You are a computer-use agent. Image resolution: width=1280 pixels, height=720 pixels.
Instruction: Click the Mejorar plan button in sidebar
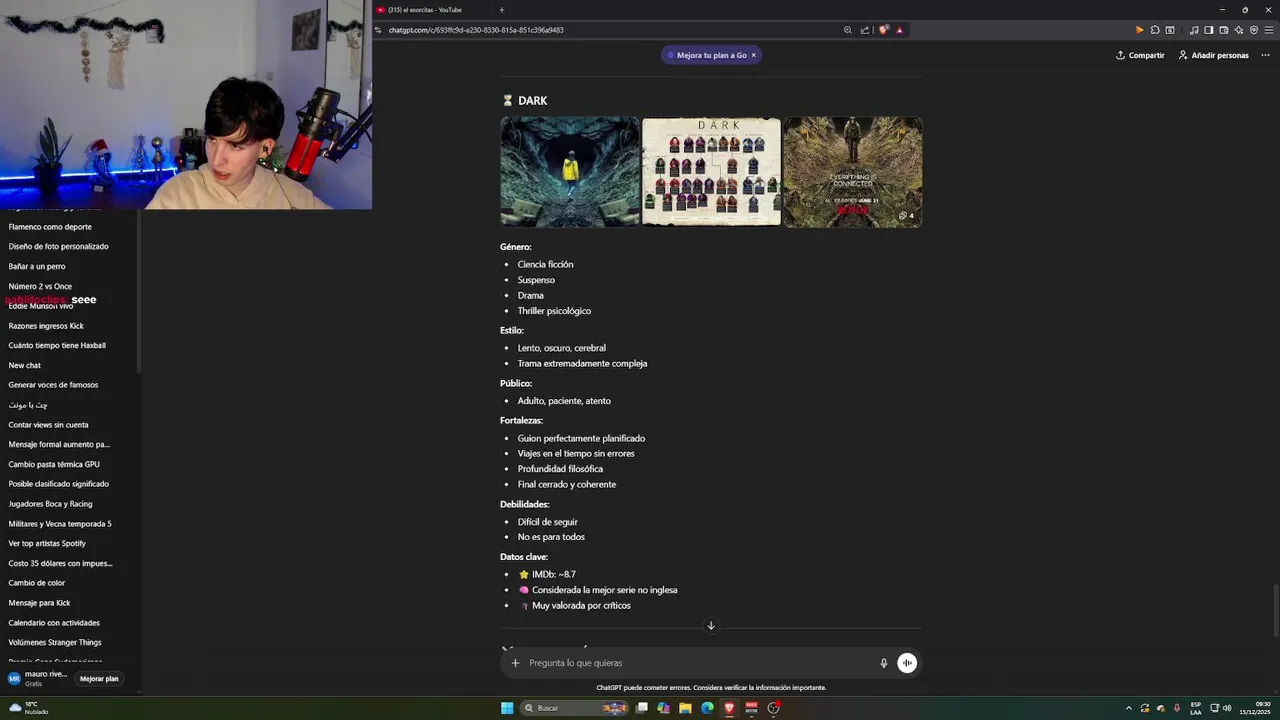click(99, 679)
